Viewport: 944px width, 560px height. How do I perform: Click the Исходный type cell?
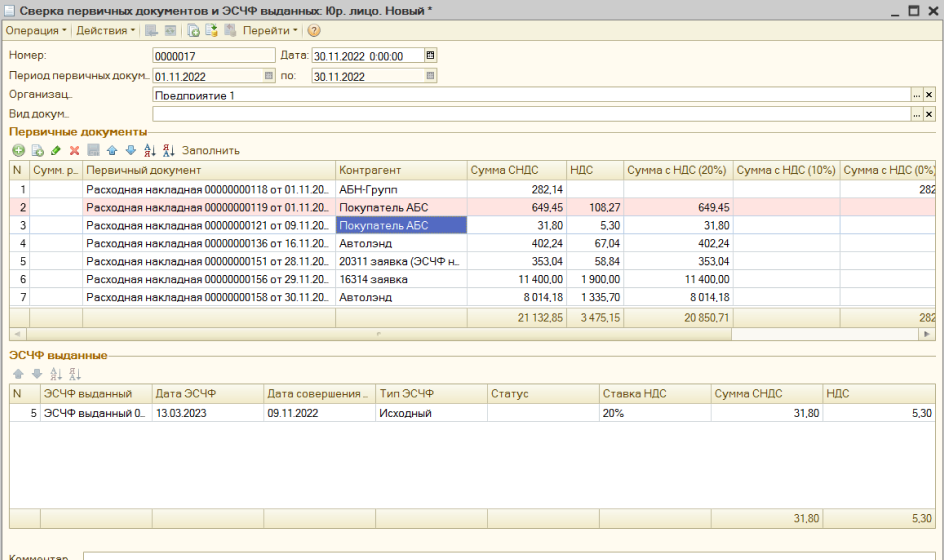click(x=431, y=413)
